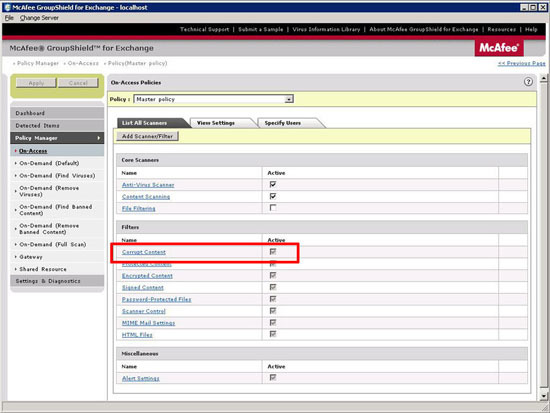Image resolution: width=550 pixels, height=413 pixels.
Task: Select On-Demand (Find Banned Content)
Action: coord(56,210)
